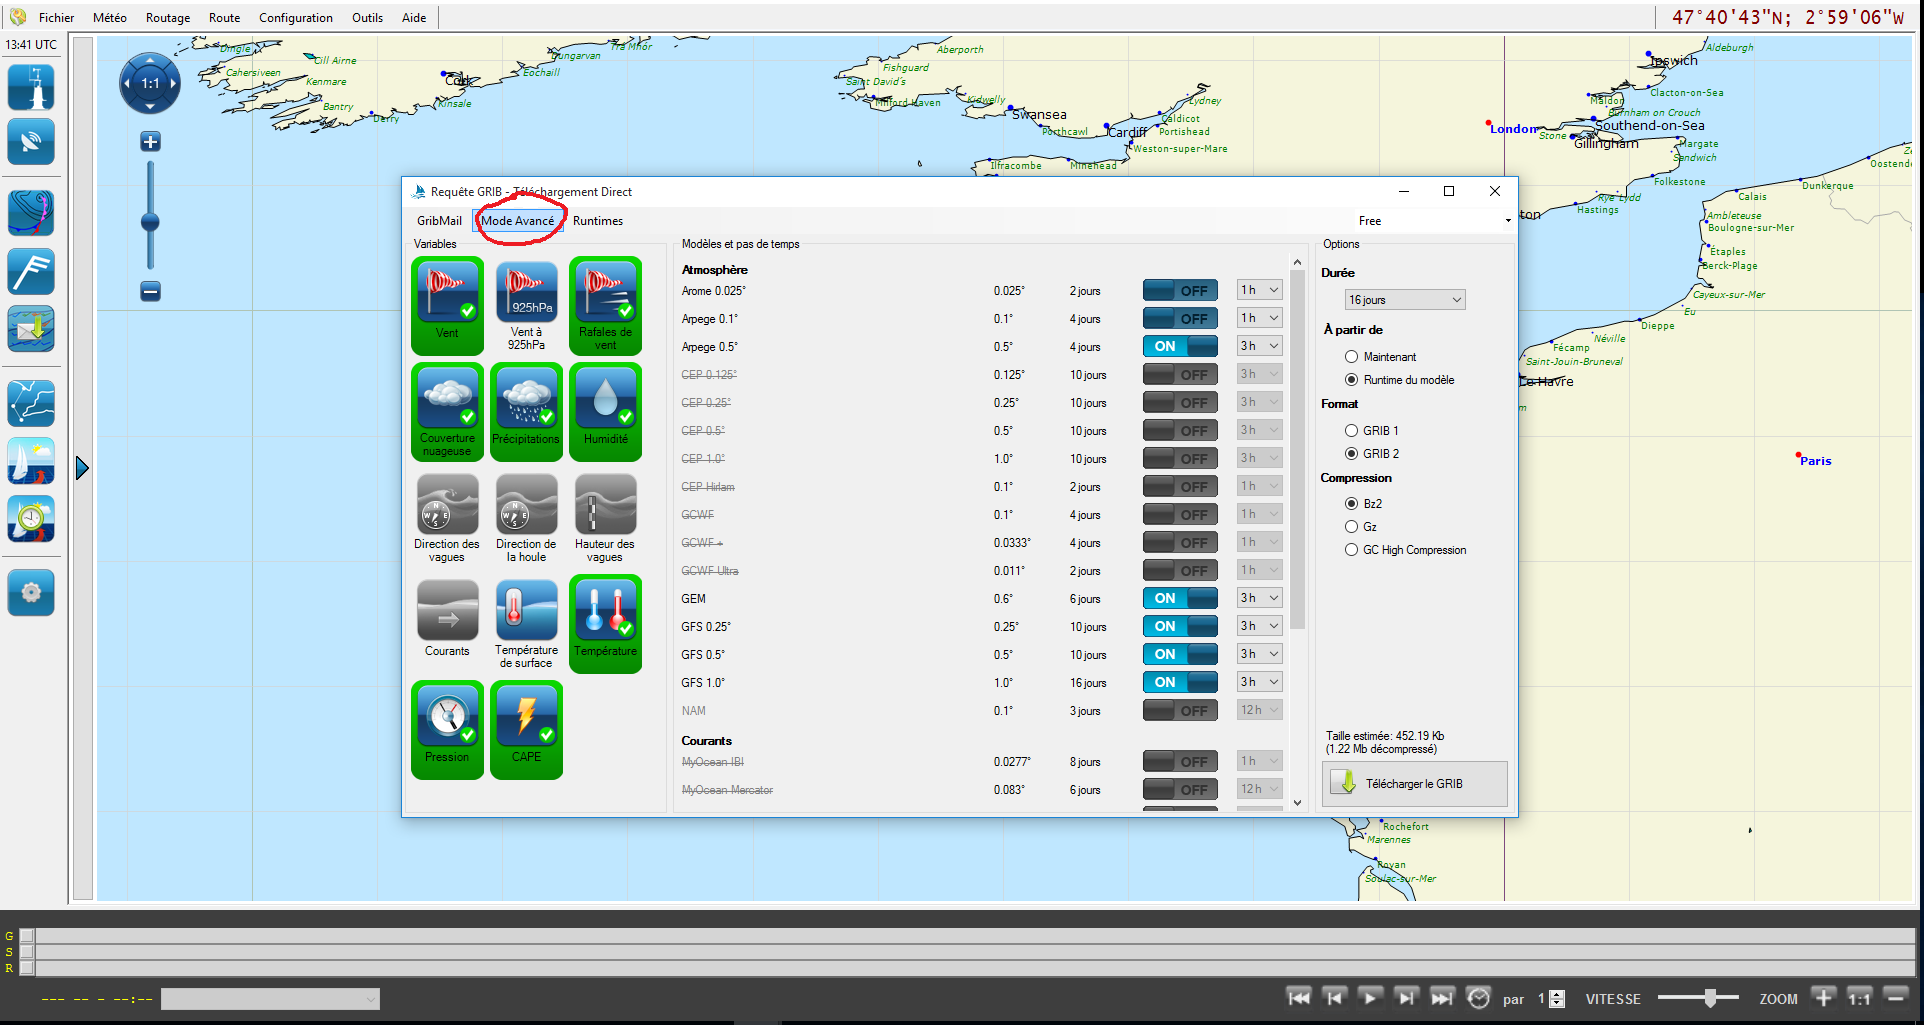Click the map zoom slider handle
This screenshot has height=1025, width=1924.
click(150, 222)
